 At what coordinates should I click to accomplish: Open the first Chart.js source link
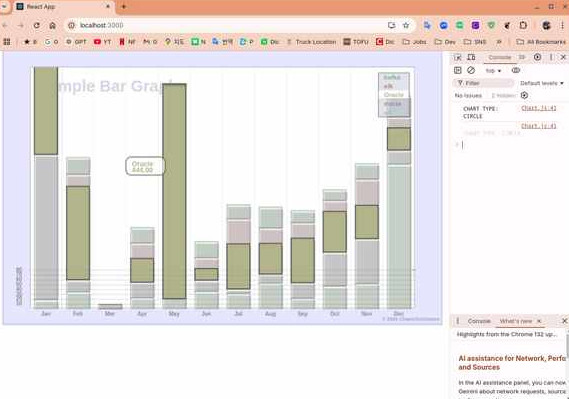539,108
